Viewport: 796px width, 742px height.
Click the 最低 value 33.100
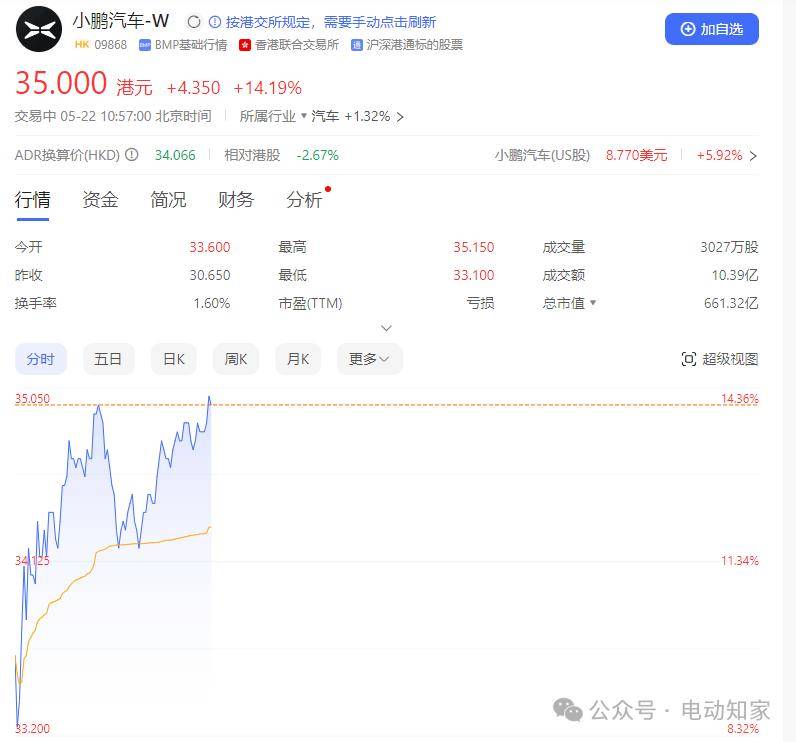click(x=474, y=275)
